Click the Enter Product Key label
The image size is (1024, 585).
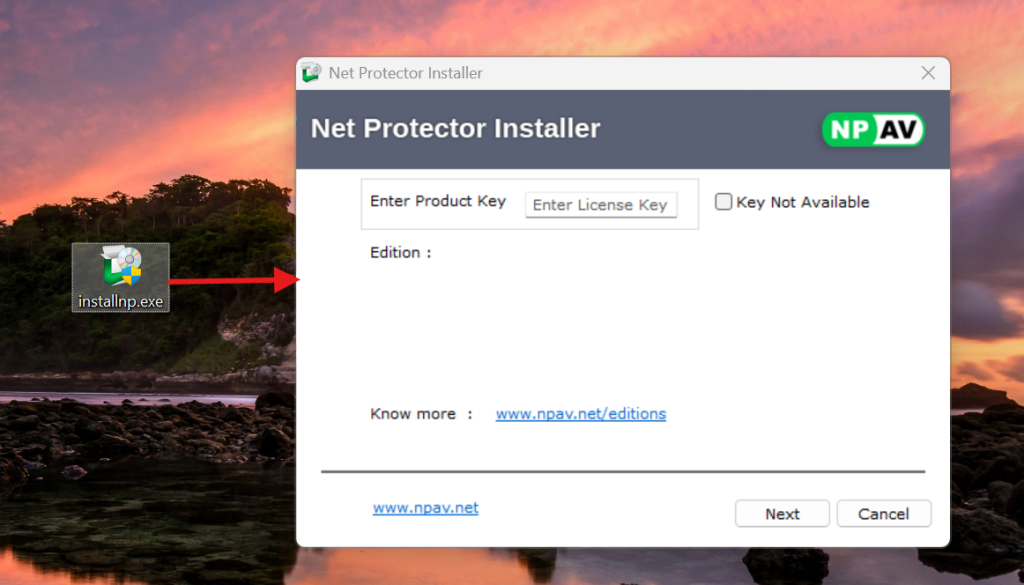[x=438, y=201]
